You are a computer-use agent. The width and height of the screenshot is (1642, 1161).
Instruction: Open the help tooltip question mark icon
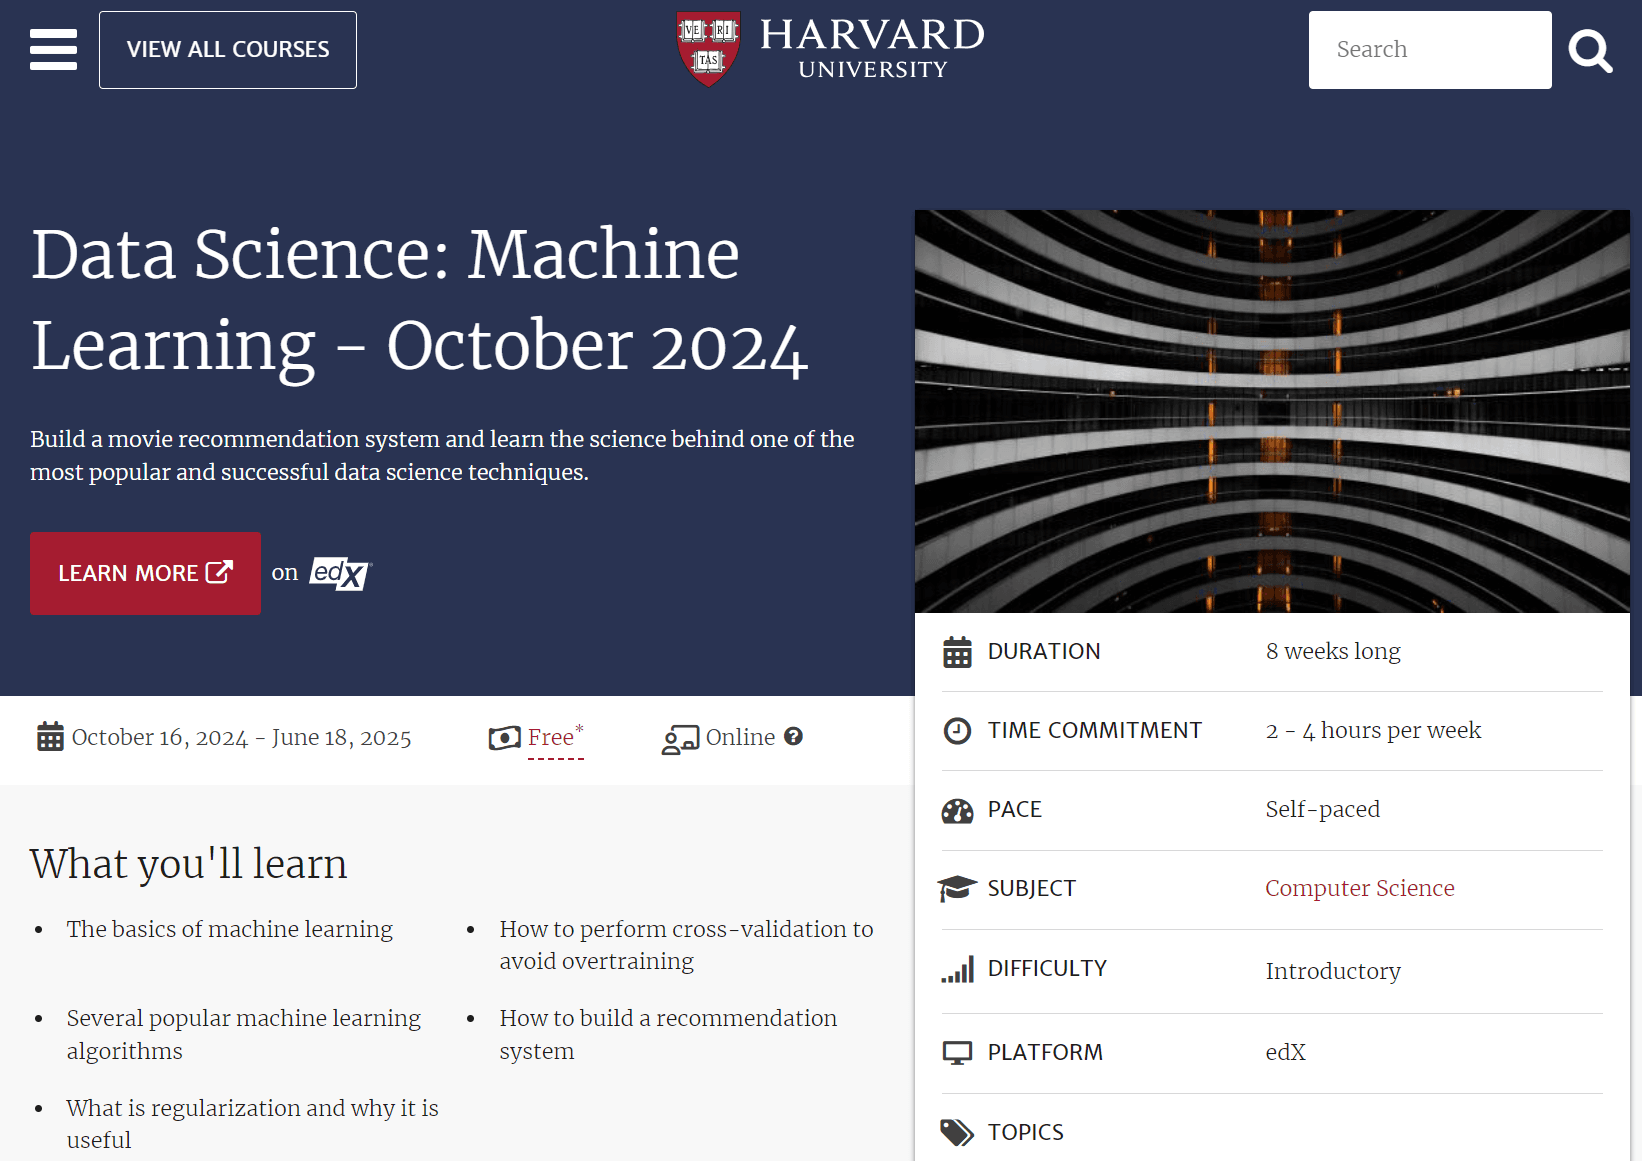tap(794, 737)
